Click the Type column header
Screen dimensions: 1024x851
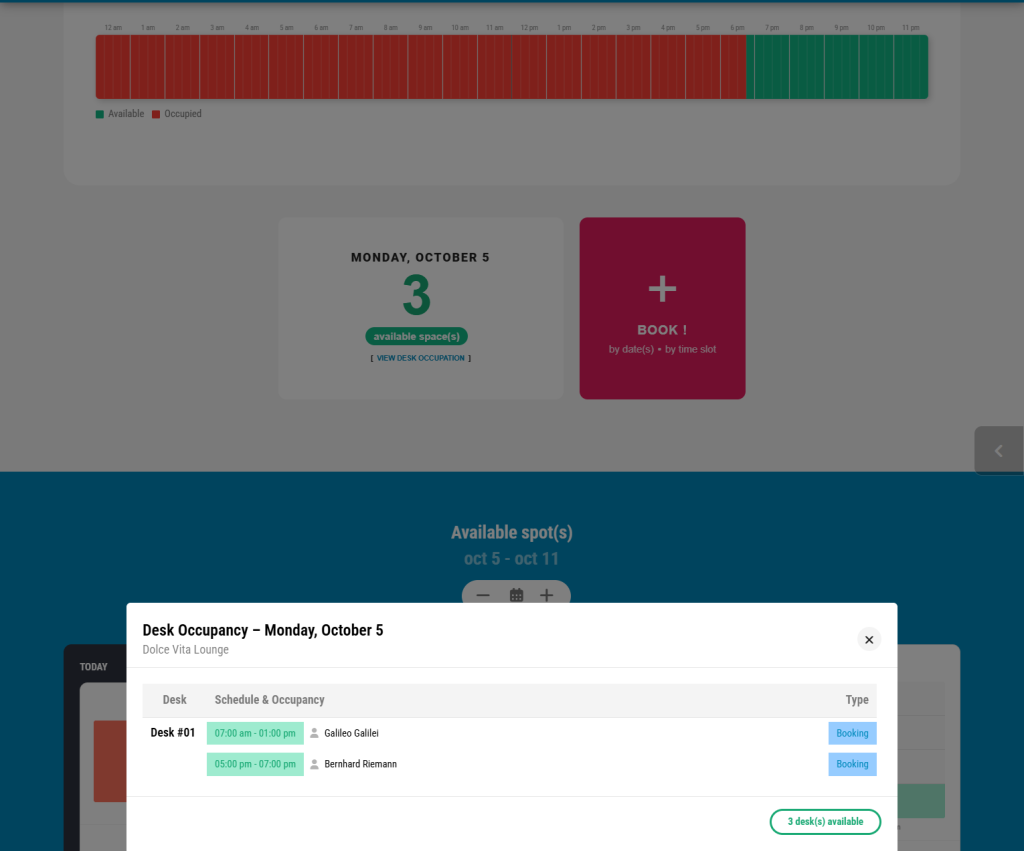coord(857,699)
